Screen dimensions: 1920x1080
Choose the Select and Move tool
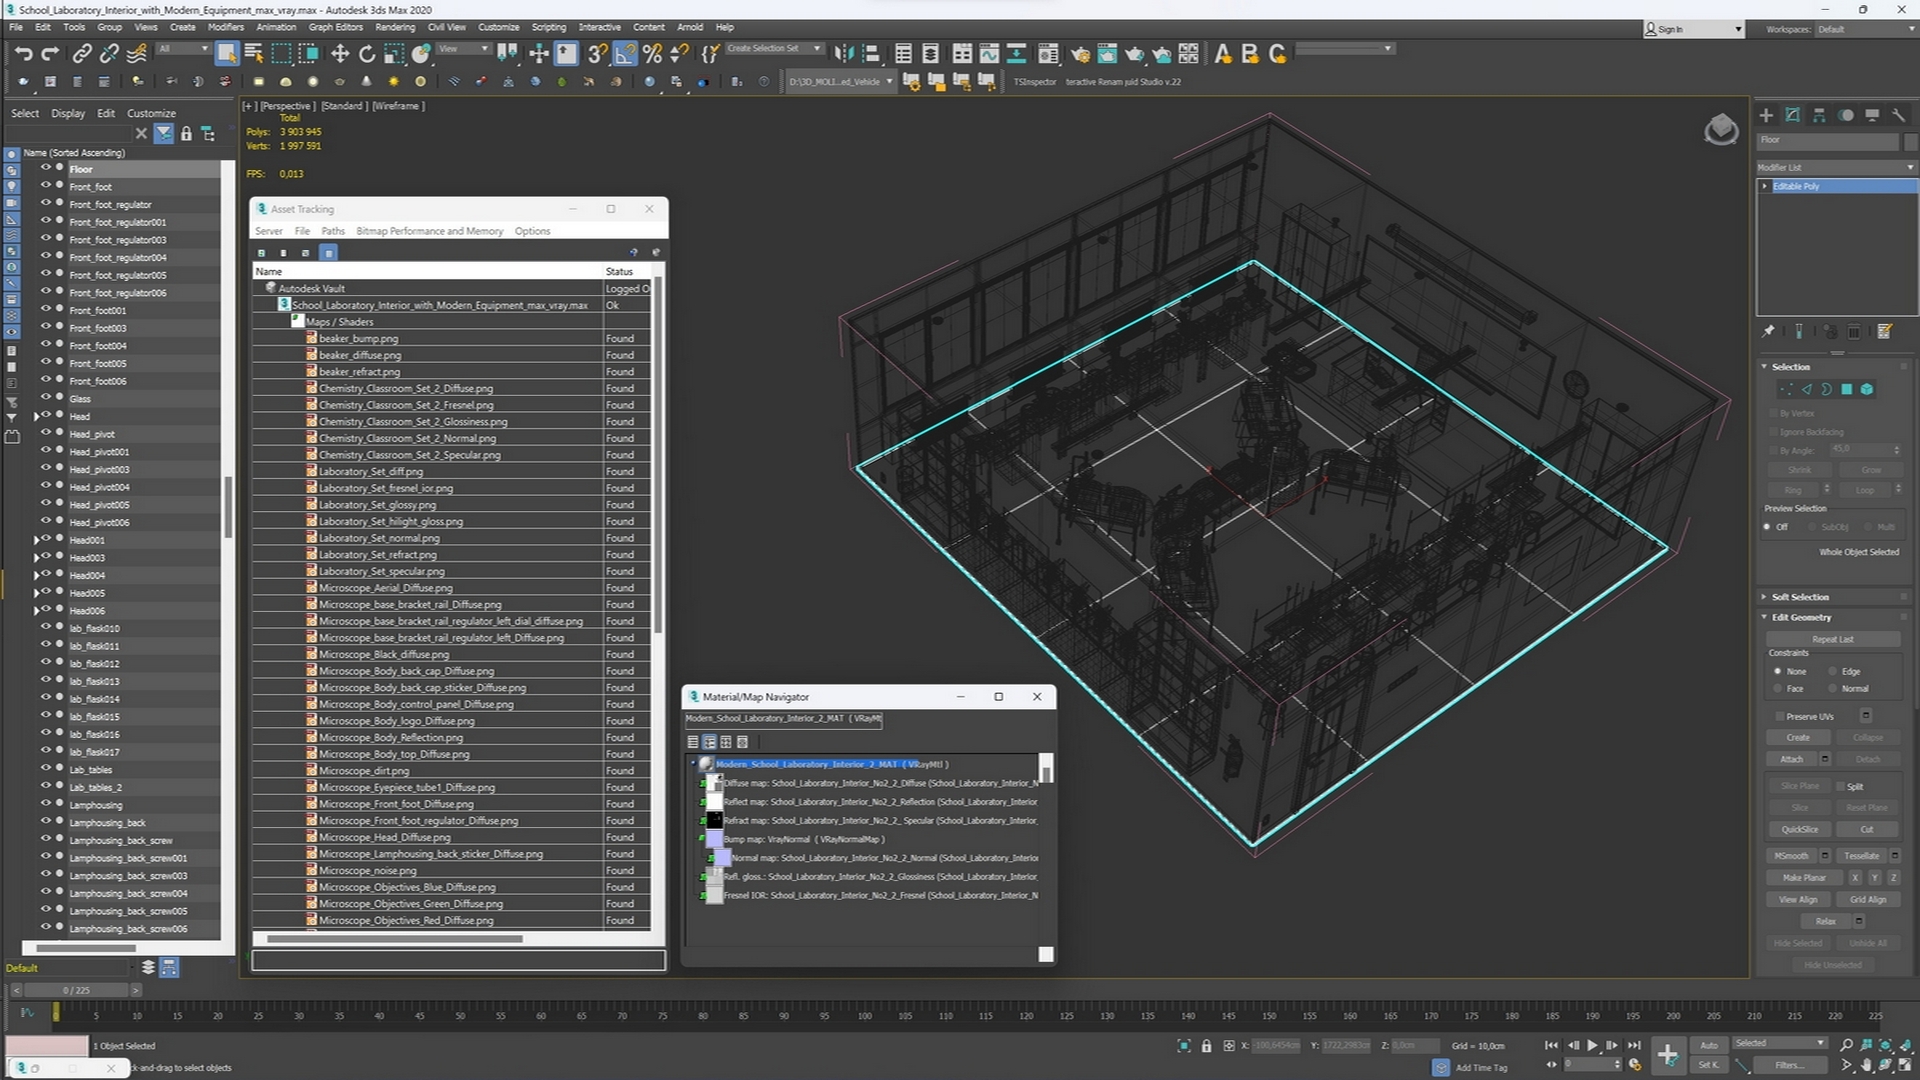pos(340,54)
